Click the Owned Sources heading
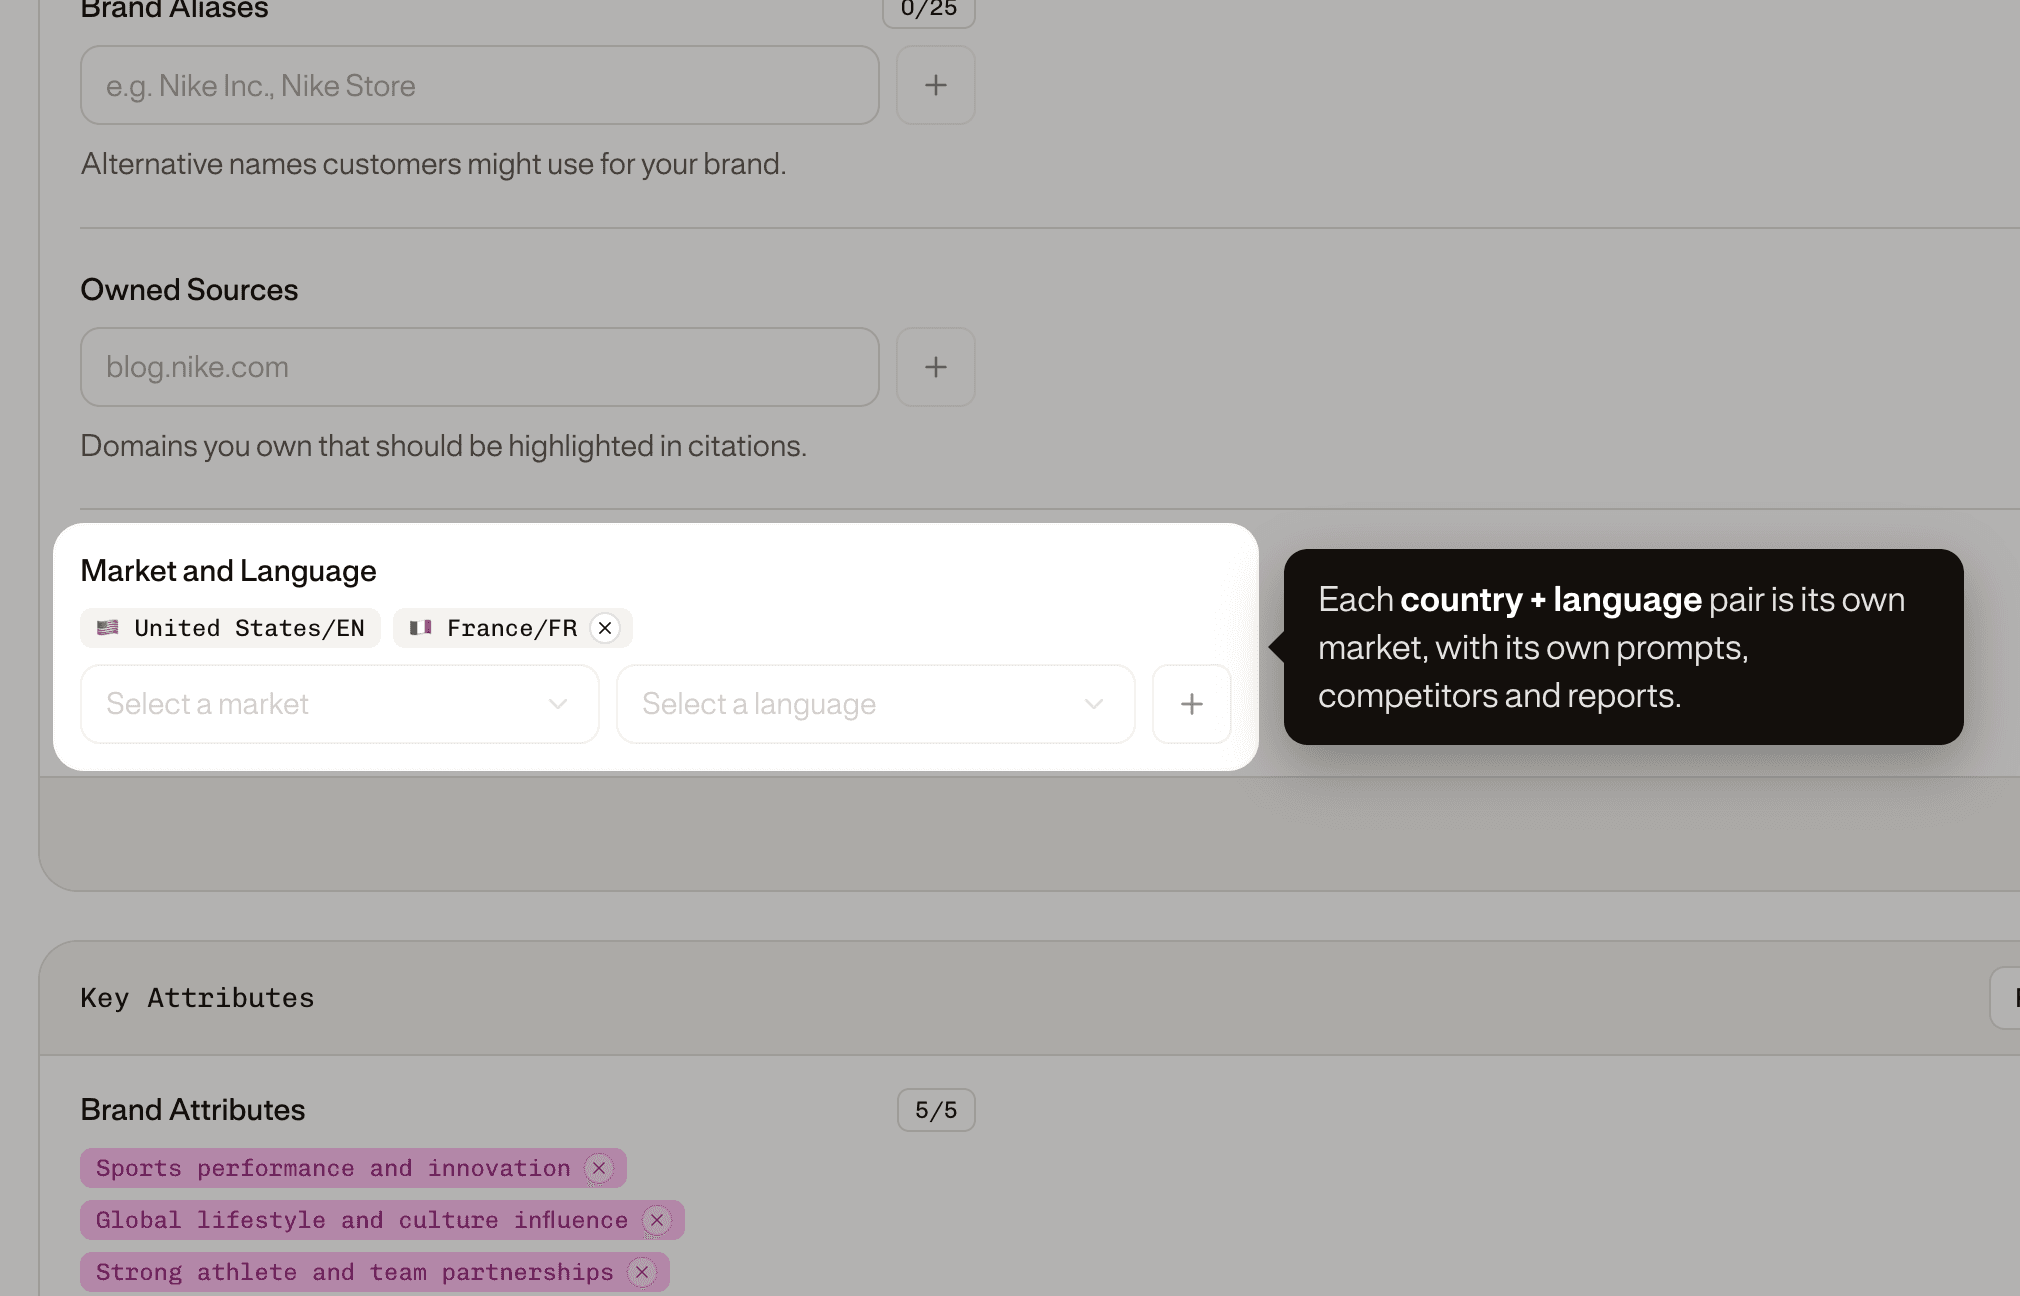 [189, 290]
